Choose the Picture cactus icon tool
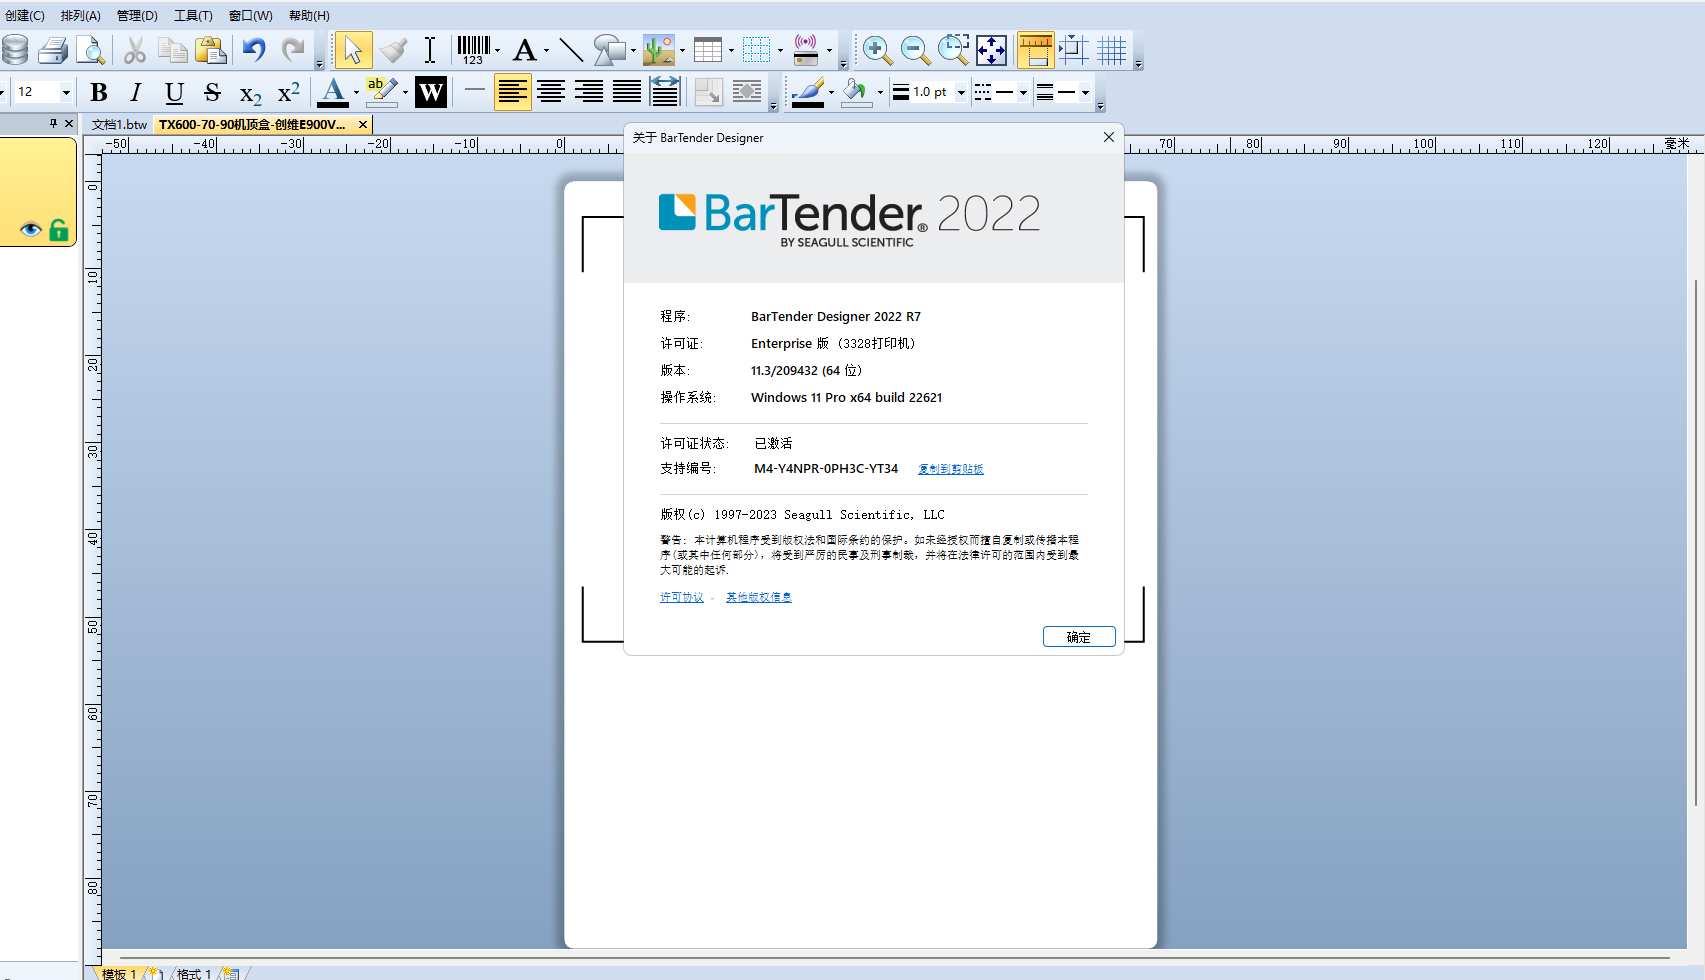 659,50
